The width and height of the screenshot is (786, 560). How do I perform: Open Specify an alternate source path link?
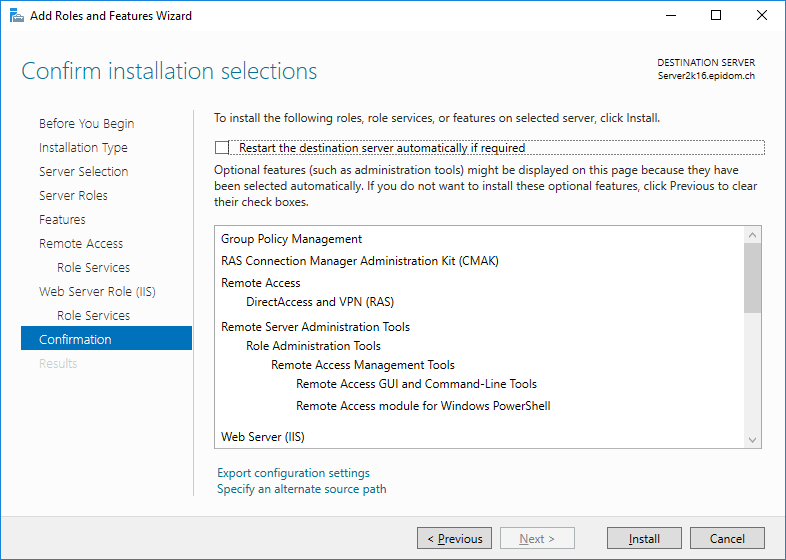(x=302, y=489)
